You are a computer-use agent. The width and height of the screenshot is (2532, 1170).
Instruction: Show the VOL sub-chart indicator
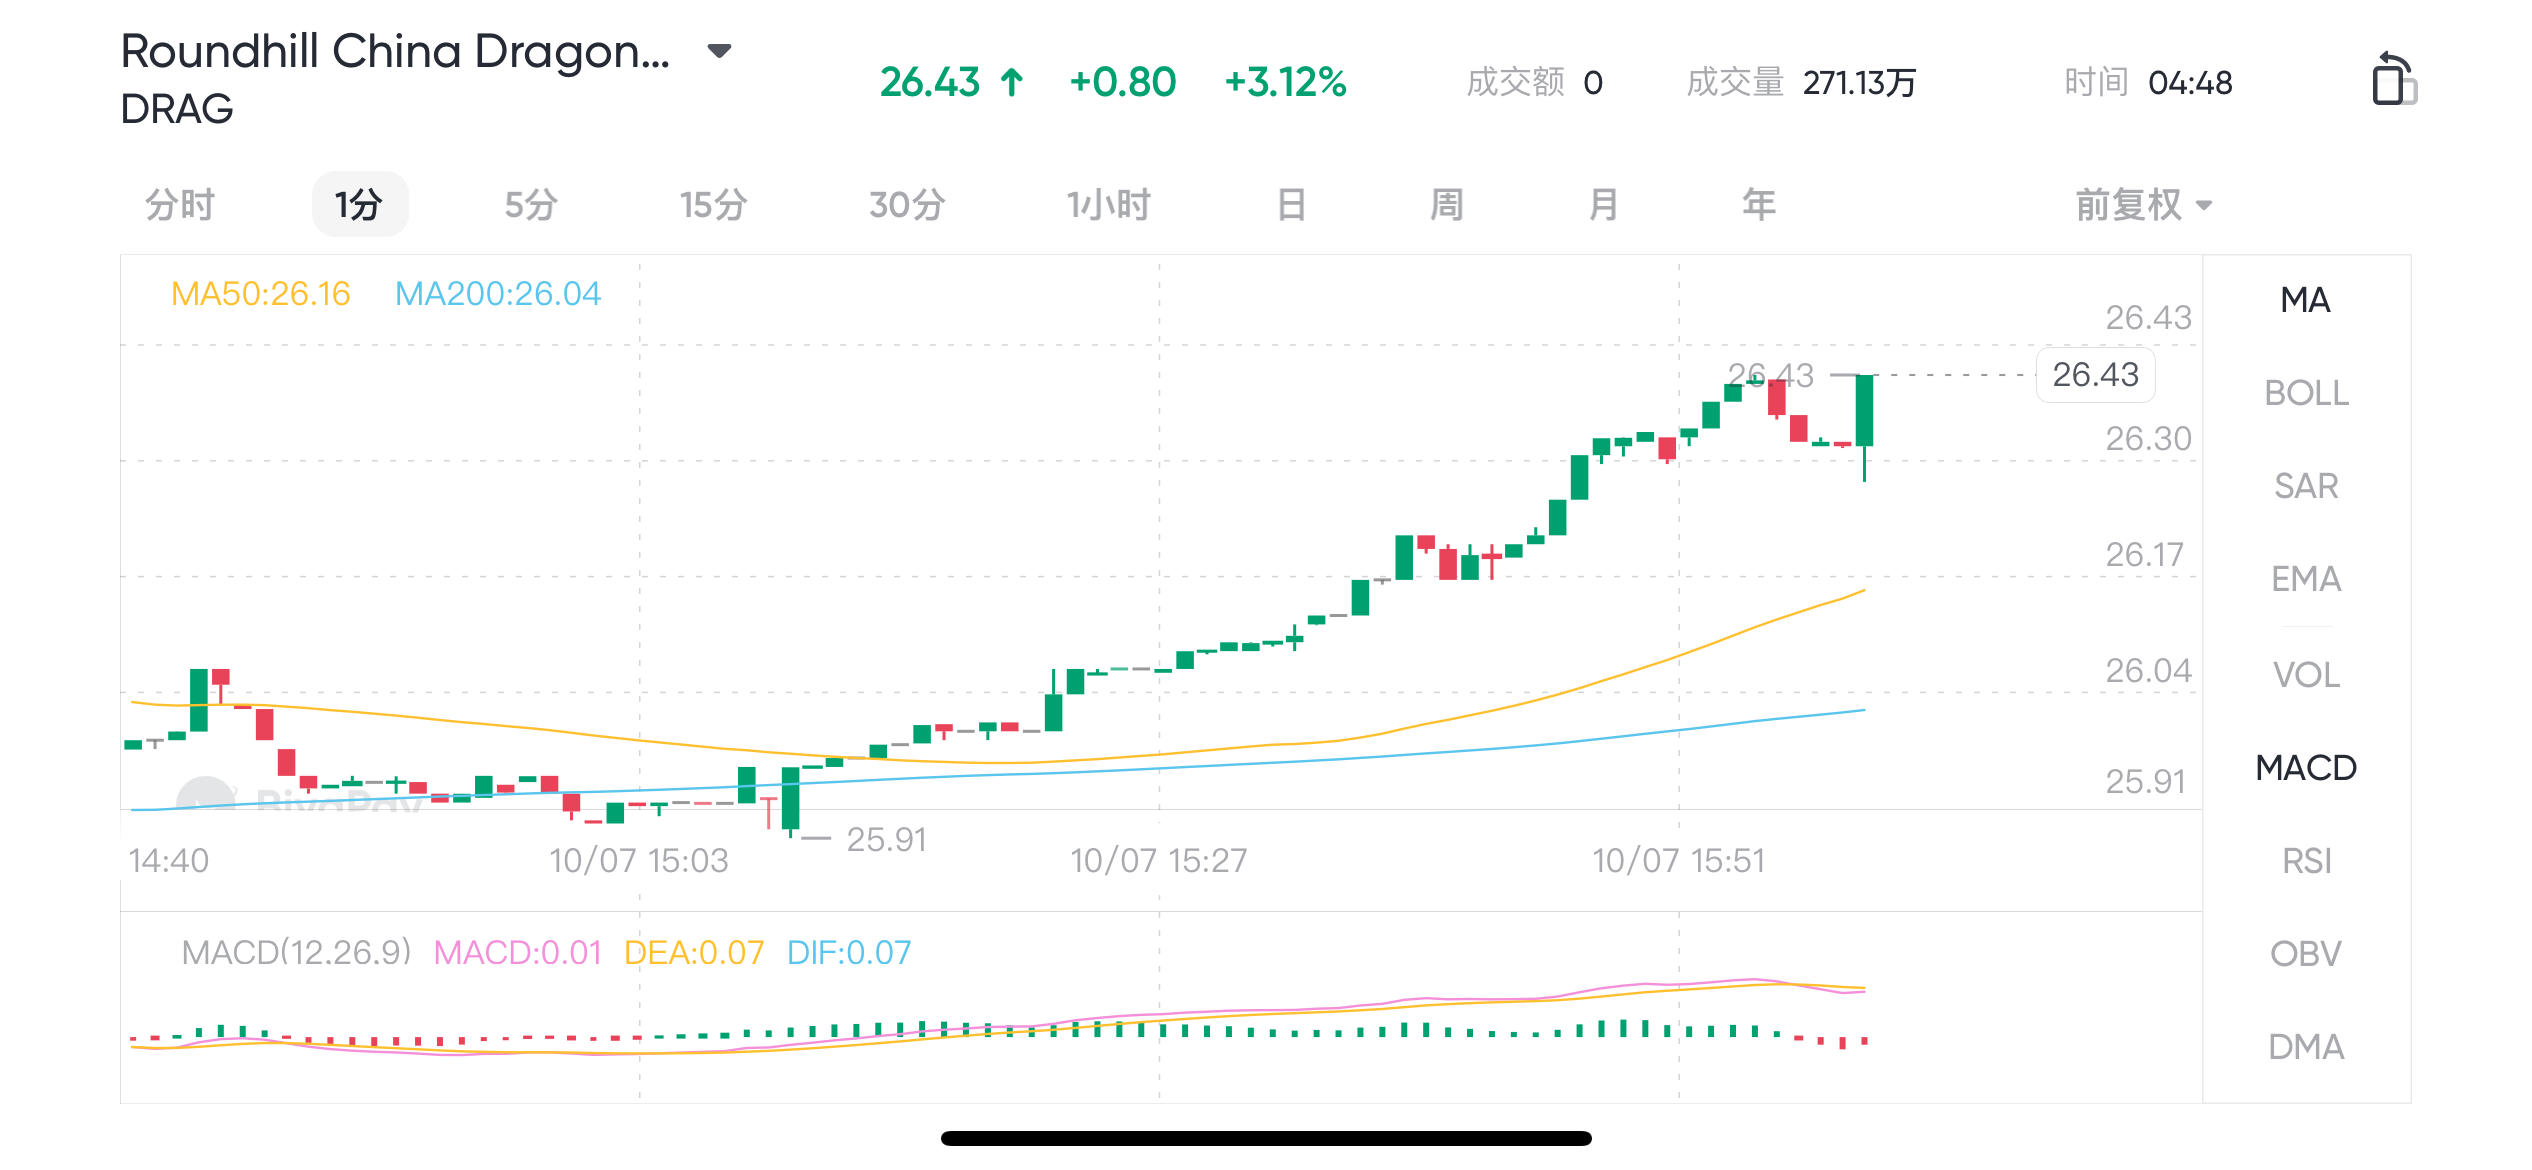coord(2306,675)
